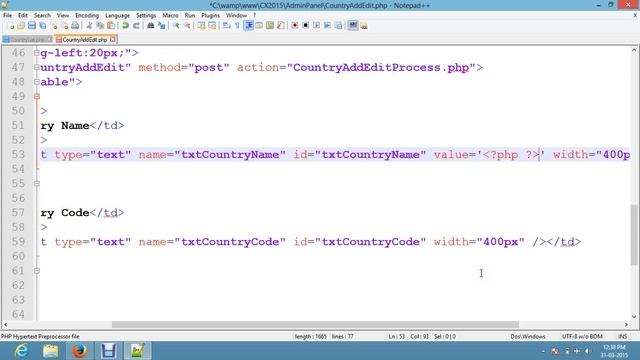
Task: Switch to the inactive tab left of CountryAddEdit.php
Action: [27, 40]
